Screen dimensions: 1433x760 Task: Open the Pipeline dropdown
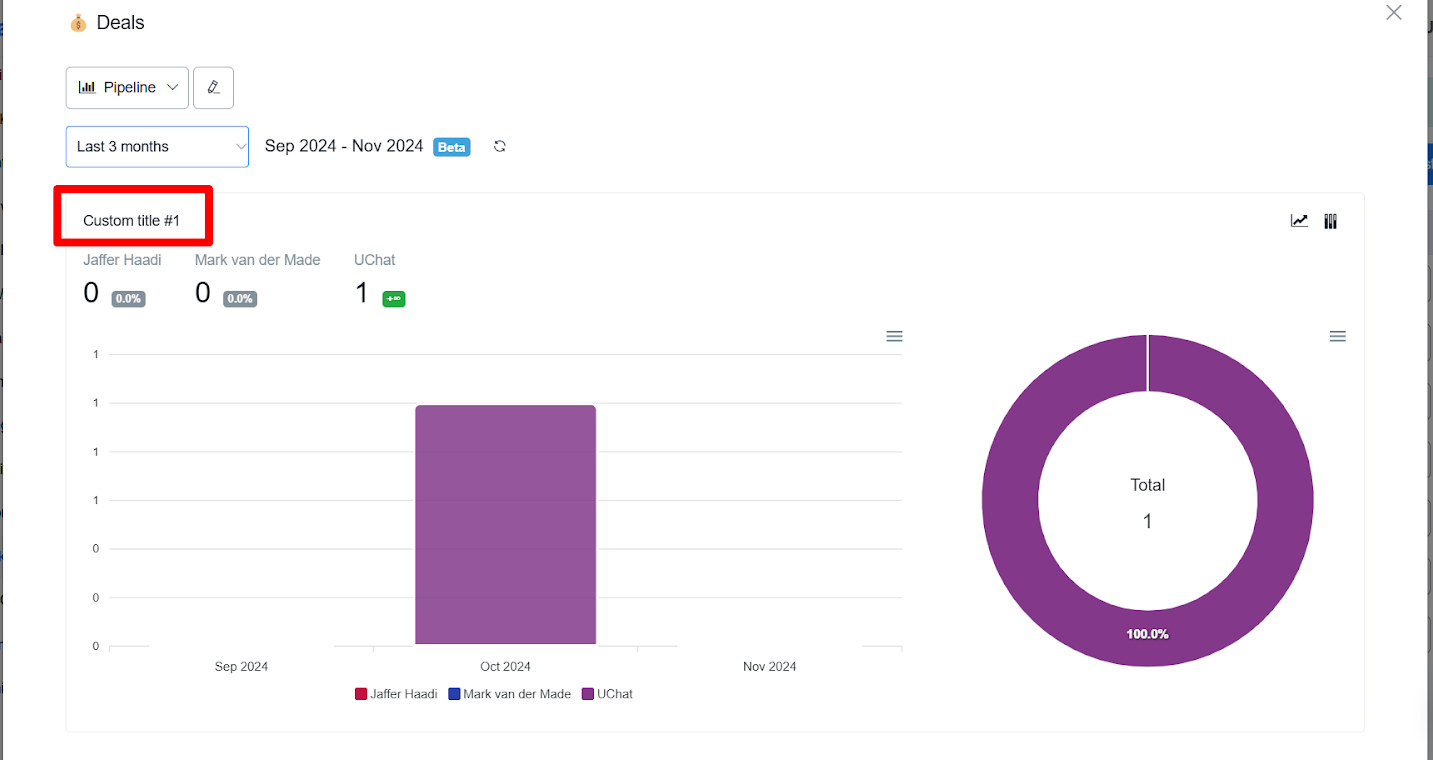pyautogui.click(x=127, y=88)
